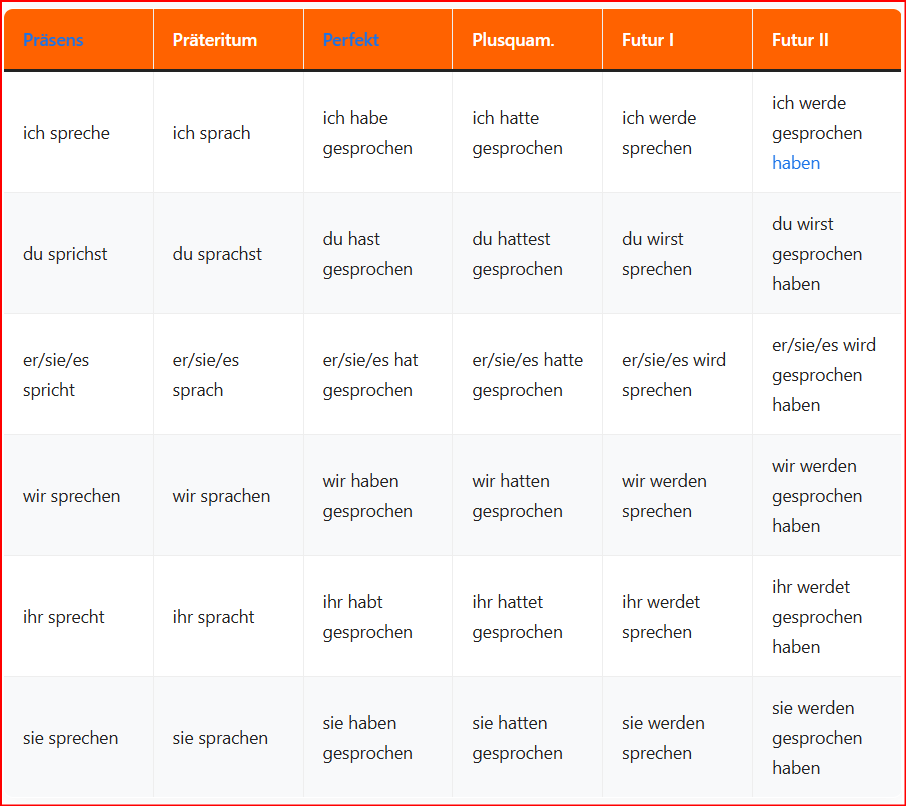Select the 'du sprachst' cell

click(217, 254)
